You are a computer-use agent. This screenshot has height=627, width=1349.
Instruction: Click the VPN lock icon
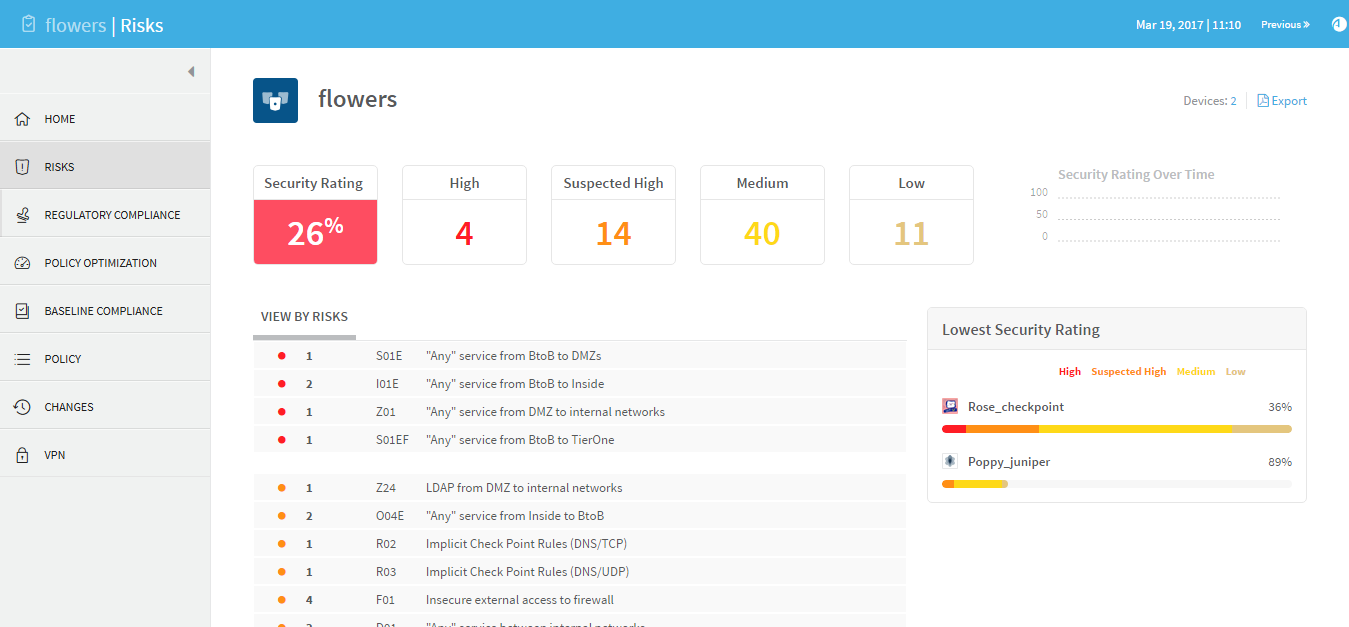tap(22, 455)
